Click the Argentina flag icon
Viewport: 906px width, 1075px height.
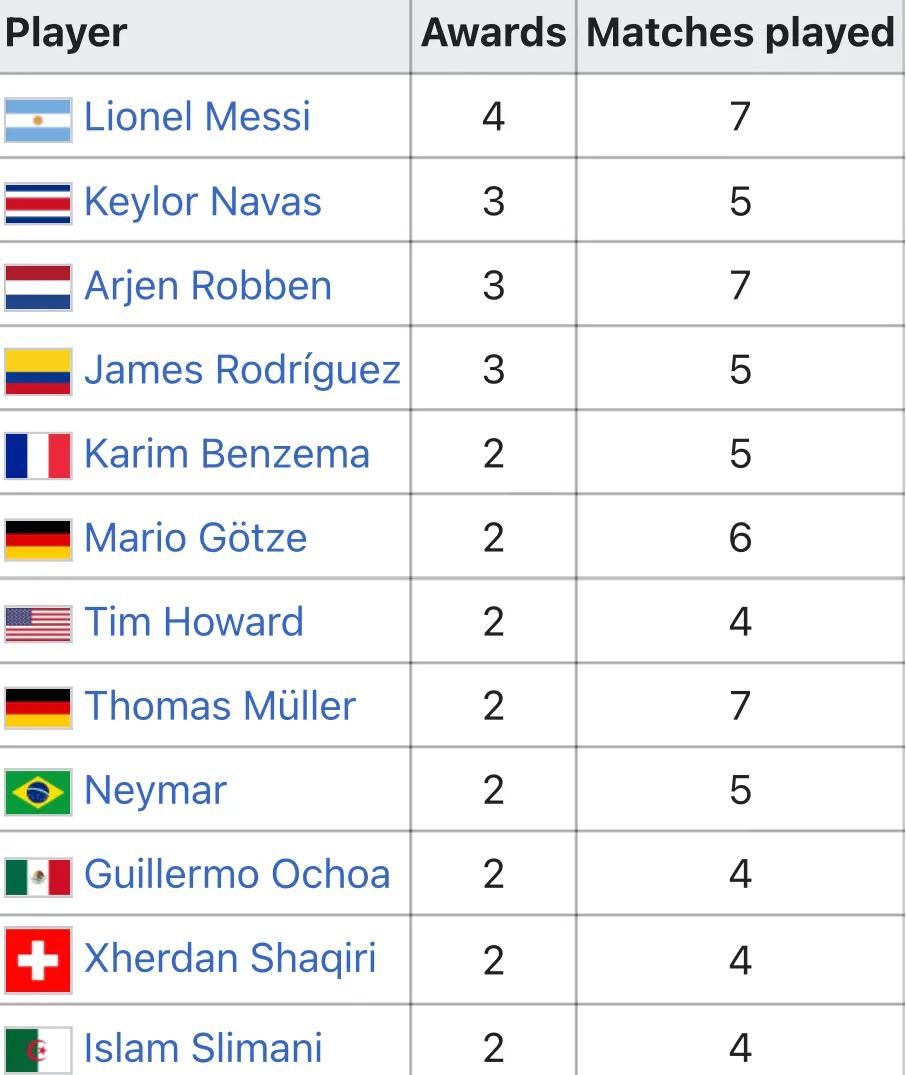38,120
